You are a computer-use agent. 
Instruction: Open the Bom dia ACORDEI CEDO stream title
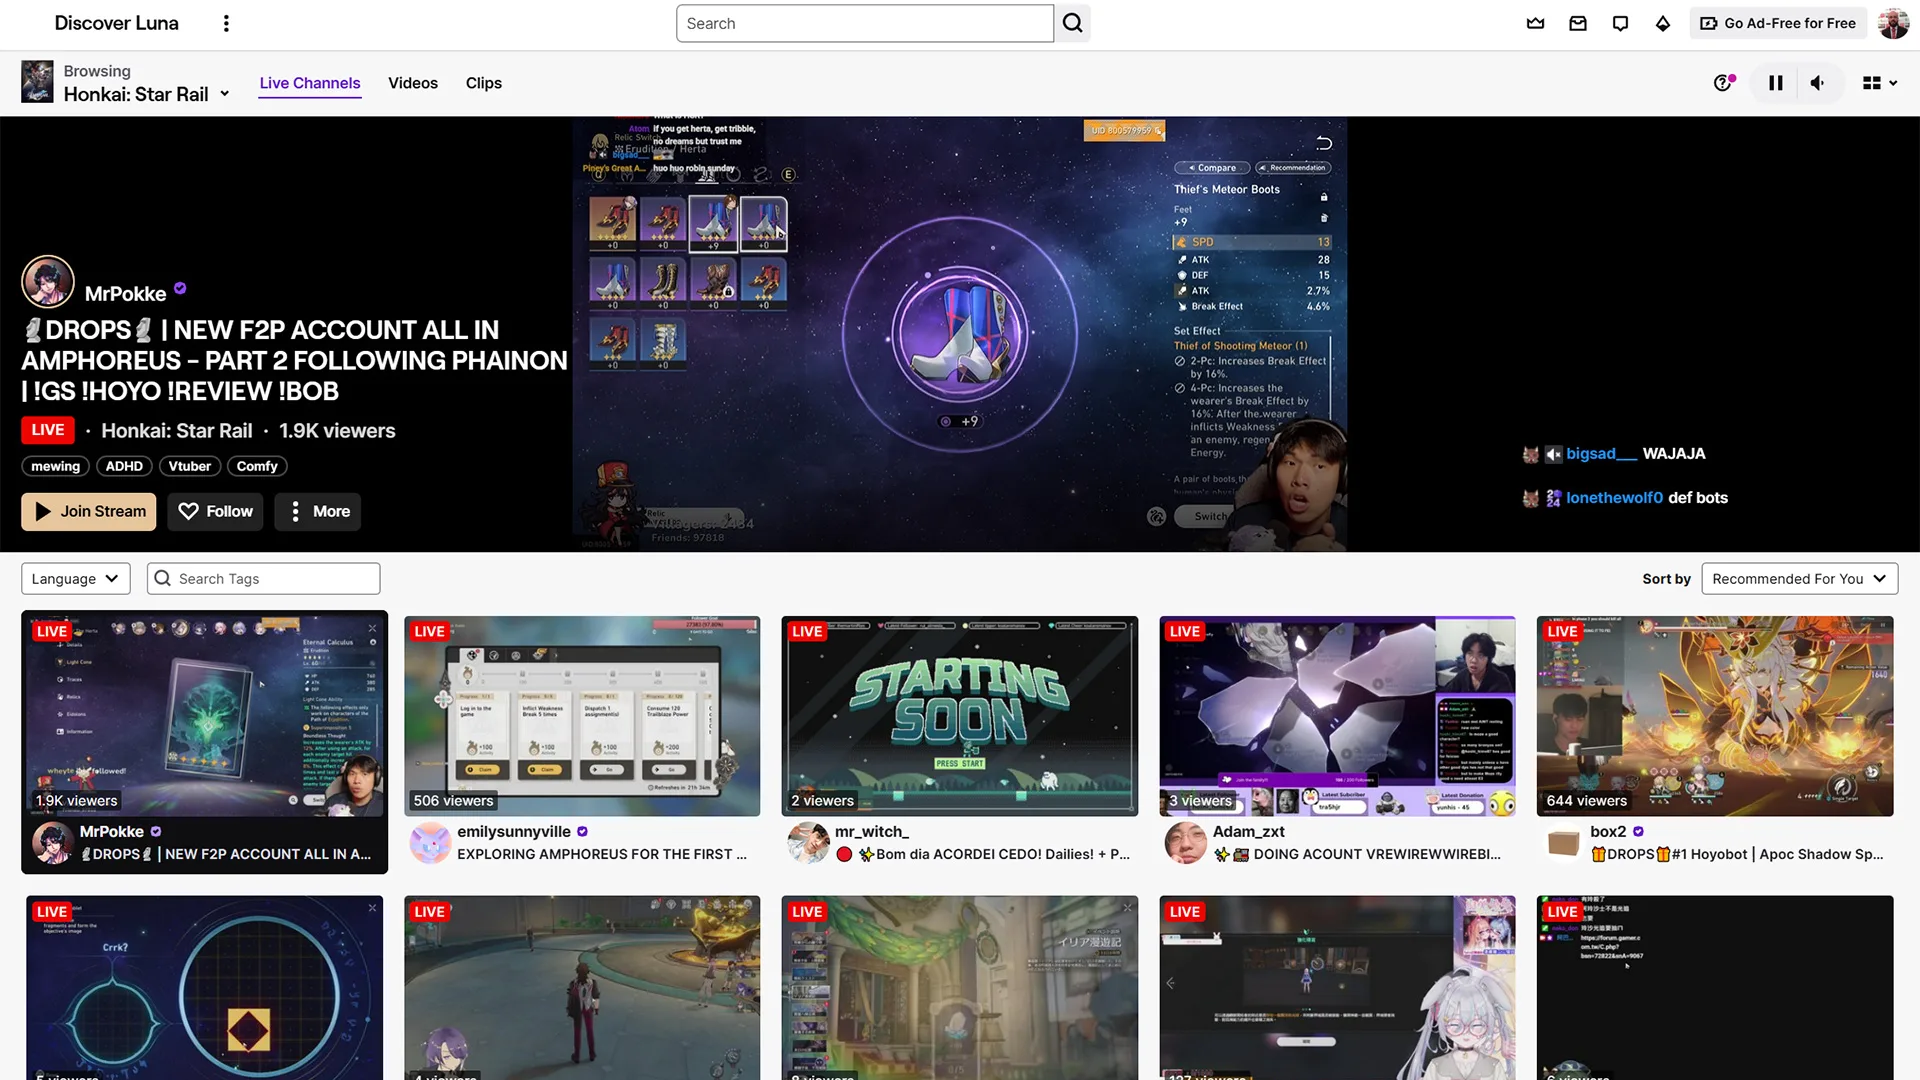(x=983, y=855)
